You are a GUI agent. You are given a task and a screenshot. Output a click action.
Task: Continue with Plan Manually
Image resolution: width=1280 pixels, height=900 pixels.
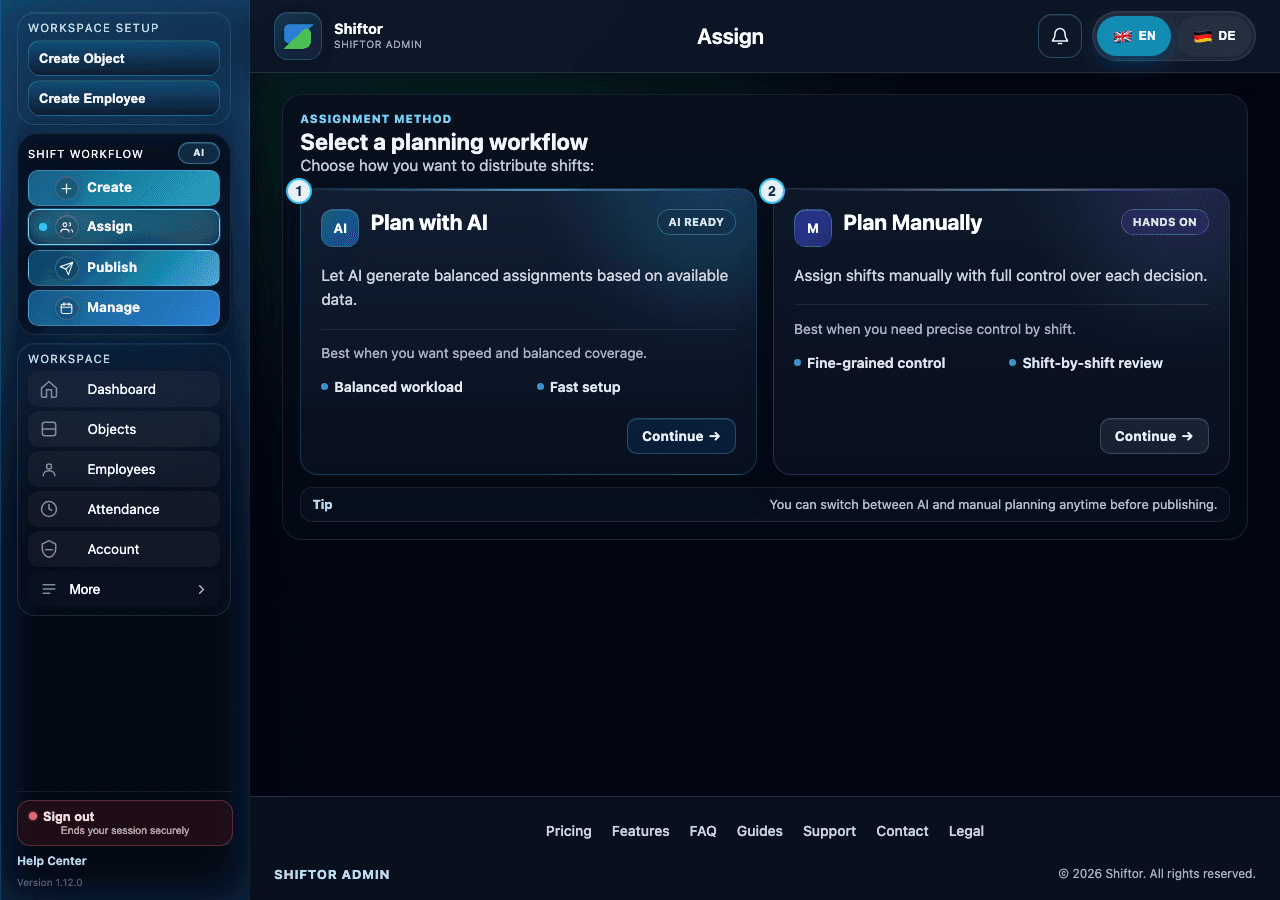pos(1154,436)
